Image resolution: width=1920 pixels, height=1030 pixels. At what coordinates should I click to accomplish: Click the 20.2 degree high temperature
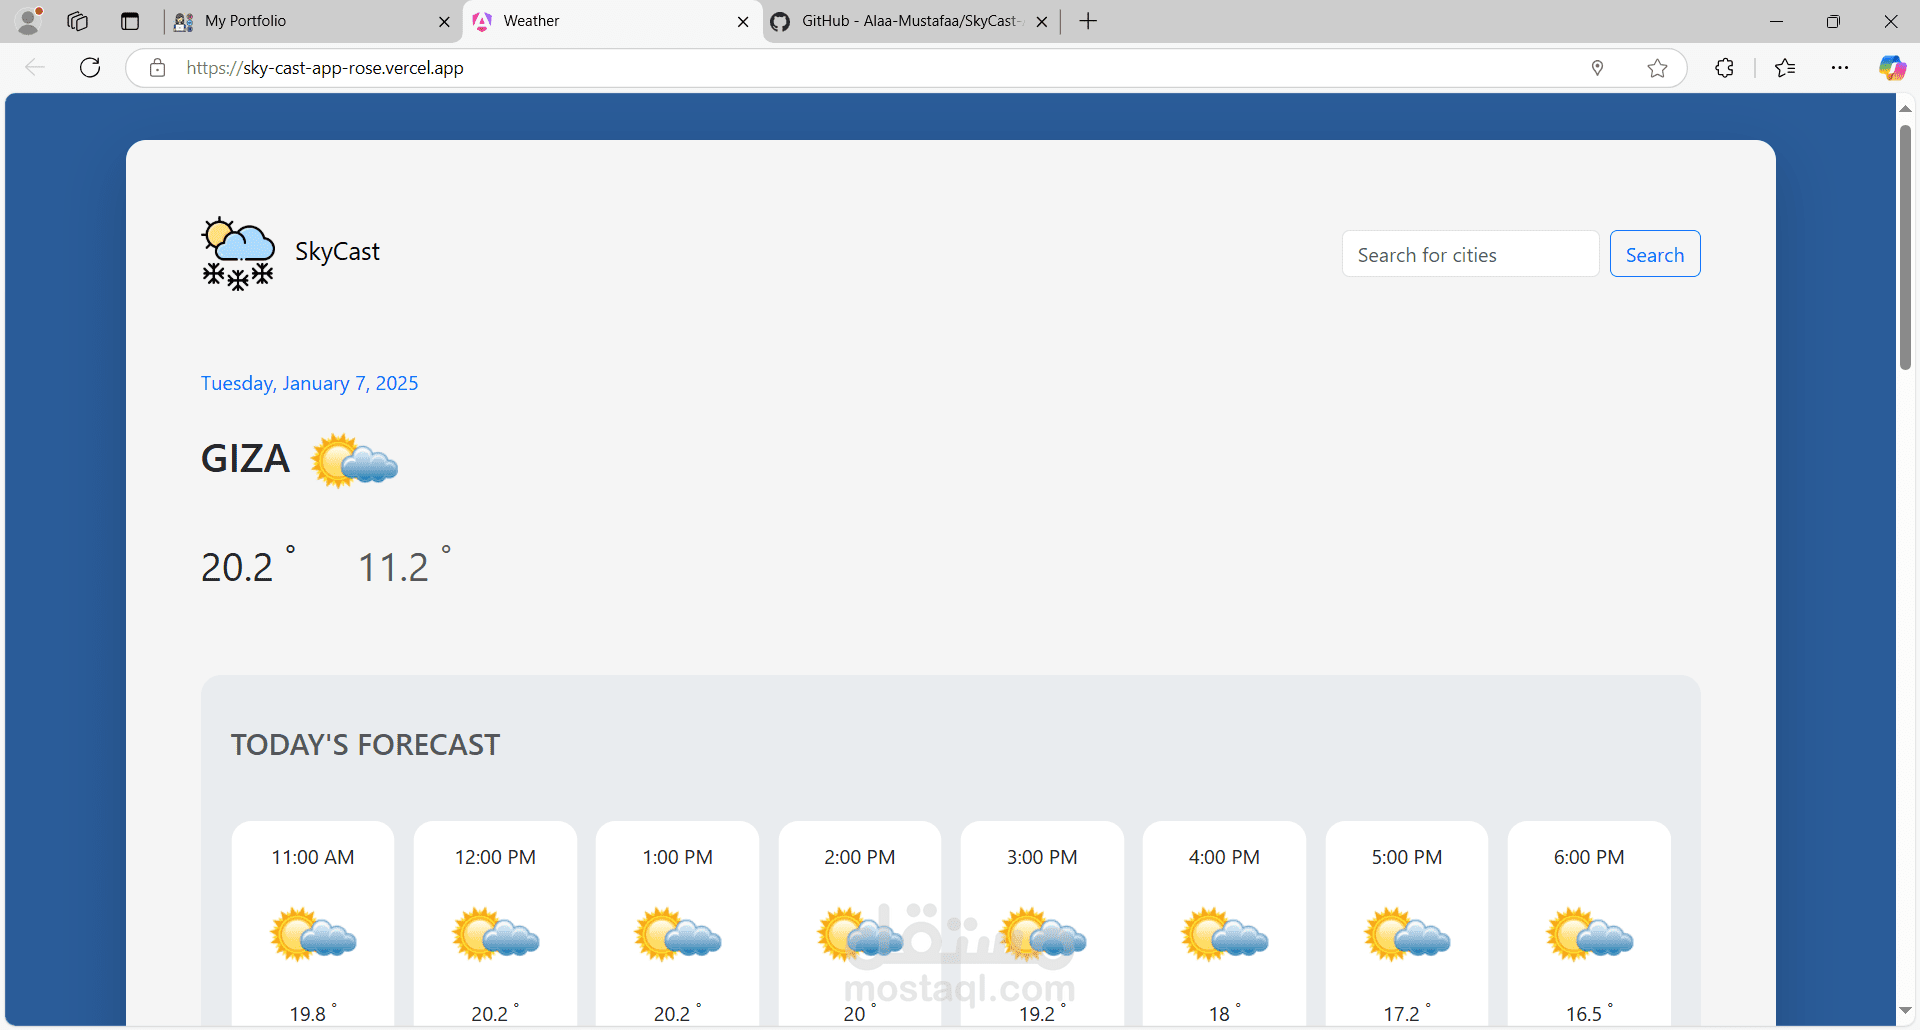tap(248, 566)
